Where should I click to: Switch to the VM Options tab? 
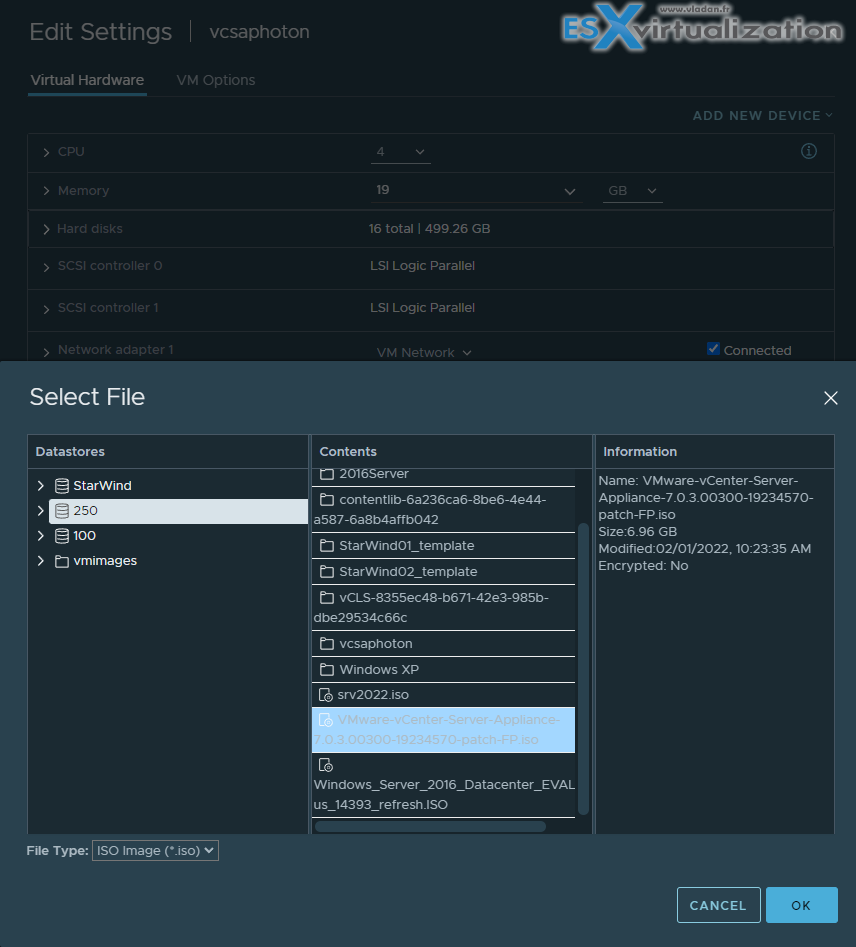click(x=216, y=80)
